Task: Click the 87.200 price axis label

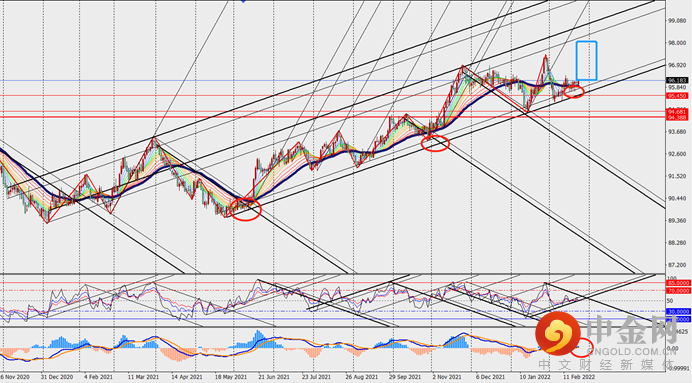Action: pyautogui.click(x=676, y=265)
